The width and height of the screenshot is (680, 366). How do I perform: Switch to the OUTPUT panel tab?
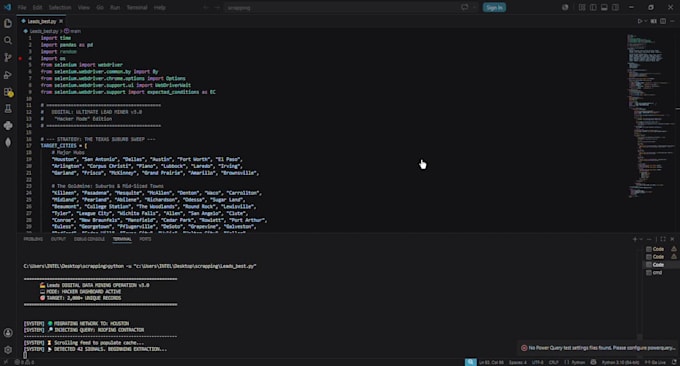point(58,239)
